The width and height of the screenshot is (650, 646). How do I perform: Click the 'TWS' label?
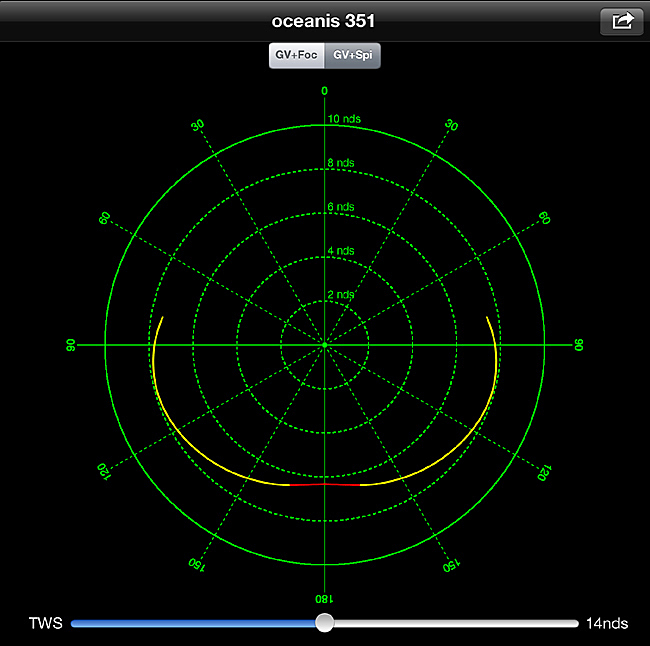(46, 623)
